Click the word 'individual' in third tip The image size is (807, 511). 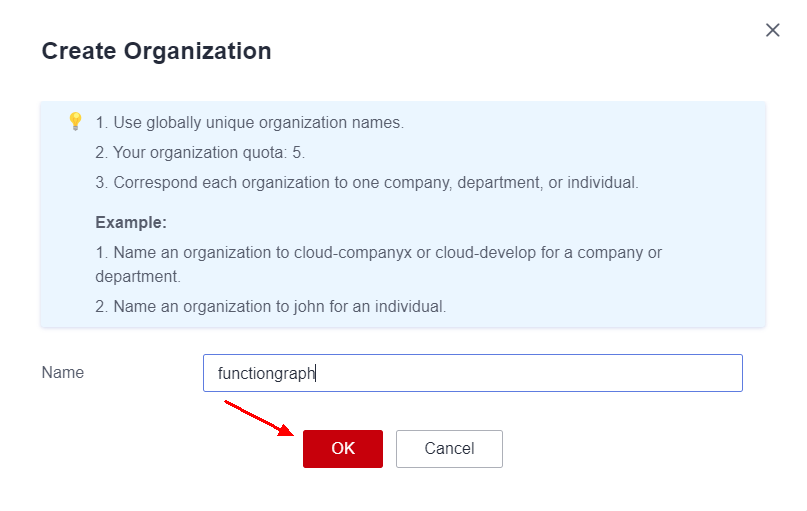[x=601, y=183]
